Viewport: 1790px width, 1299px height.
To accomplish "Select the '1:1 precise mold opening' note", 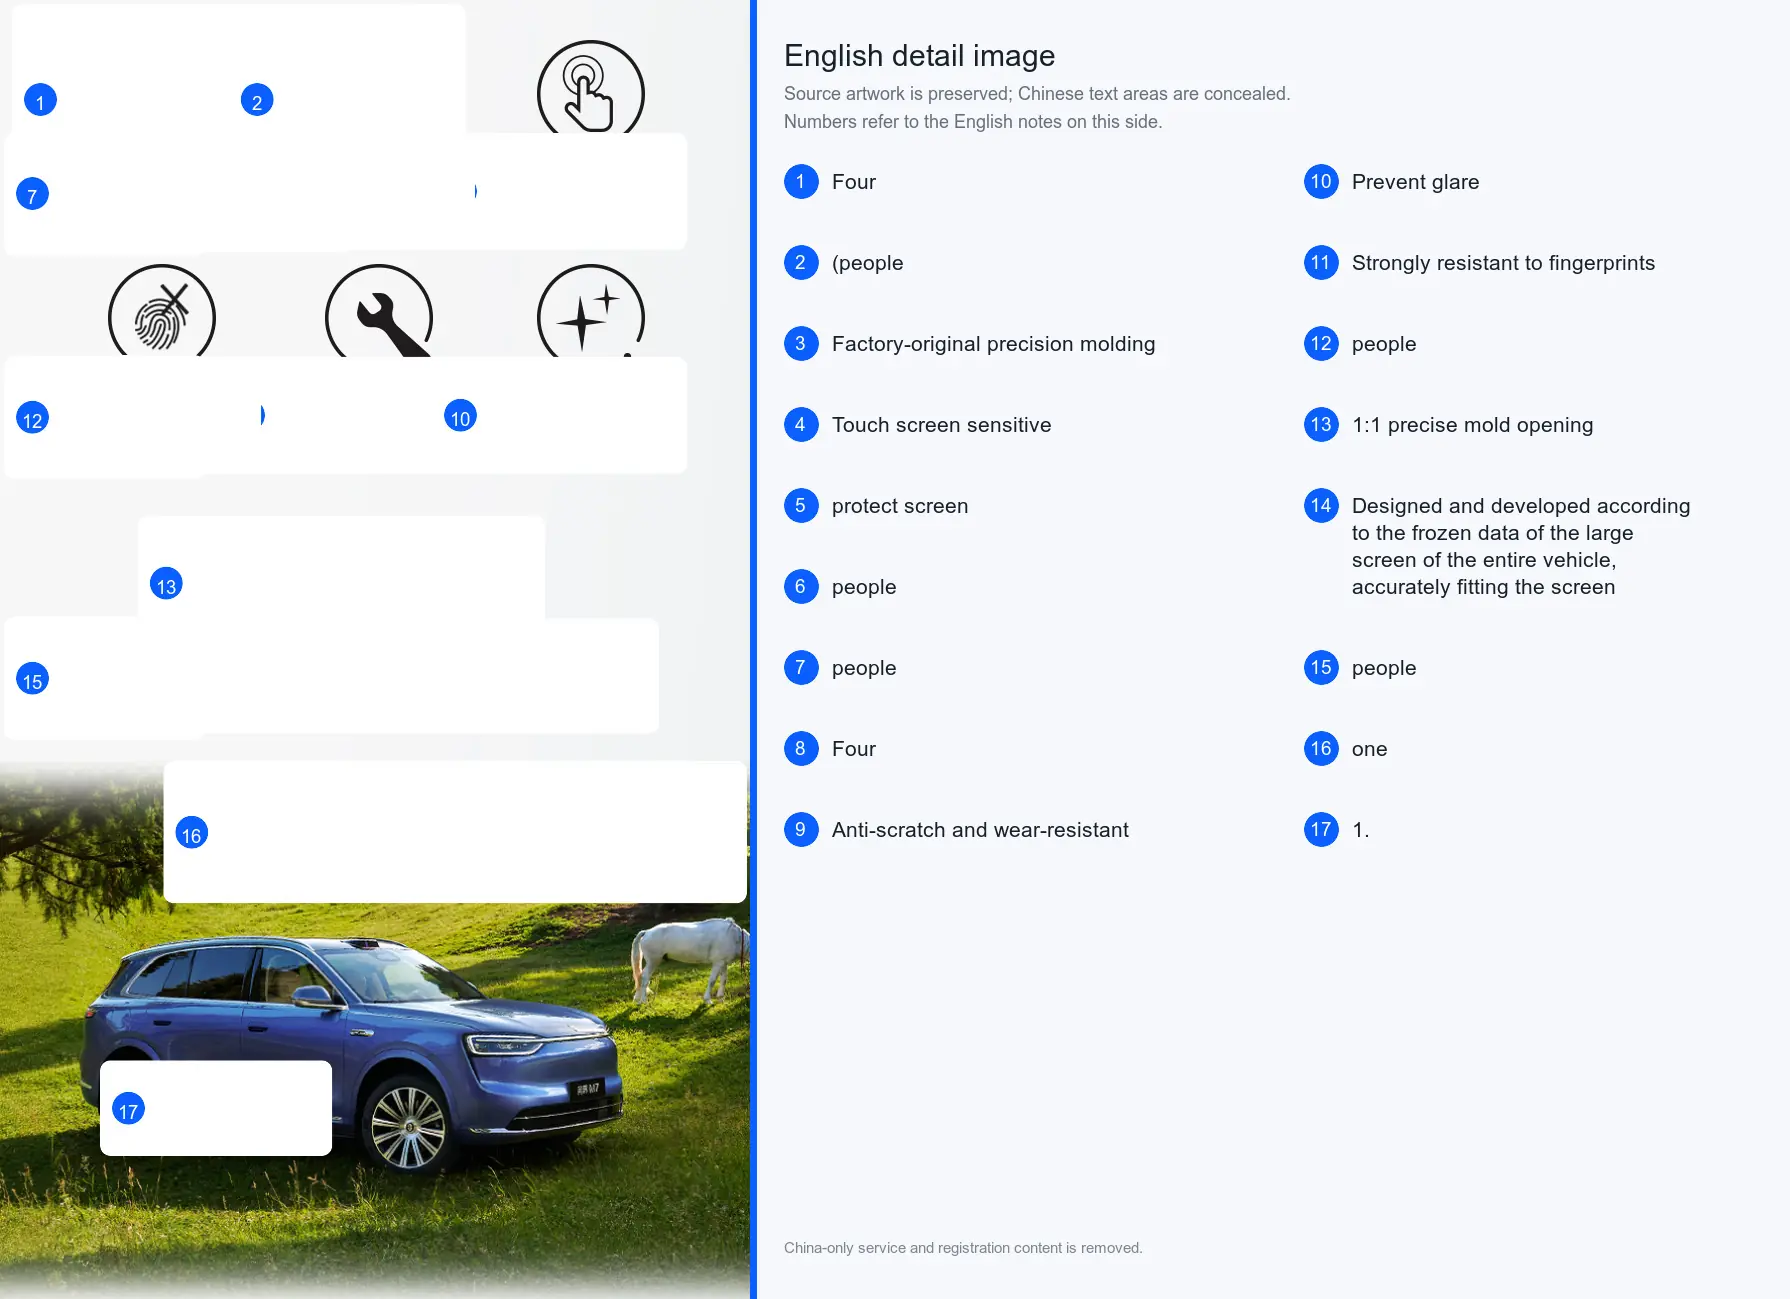I will tap(1472, 425).
